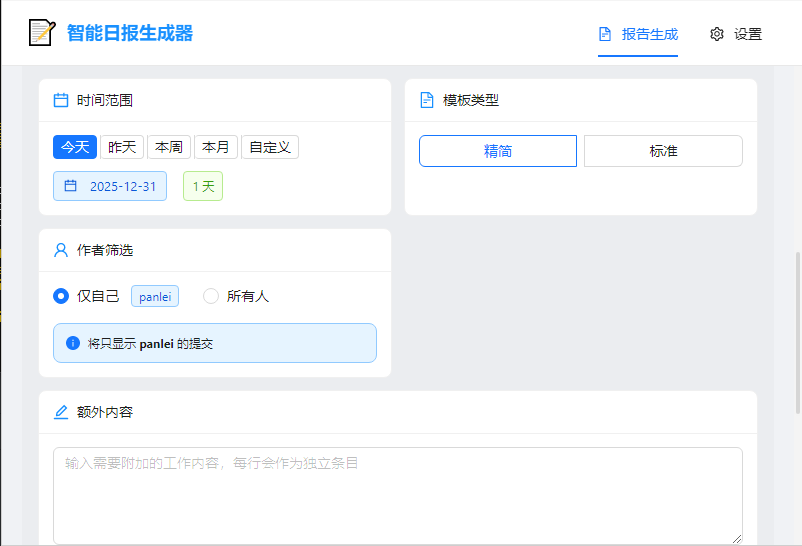Viewport: 802px width, 546px height.
Task: Click the person icon beside 作者筛选
Action: [61, 250]
